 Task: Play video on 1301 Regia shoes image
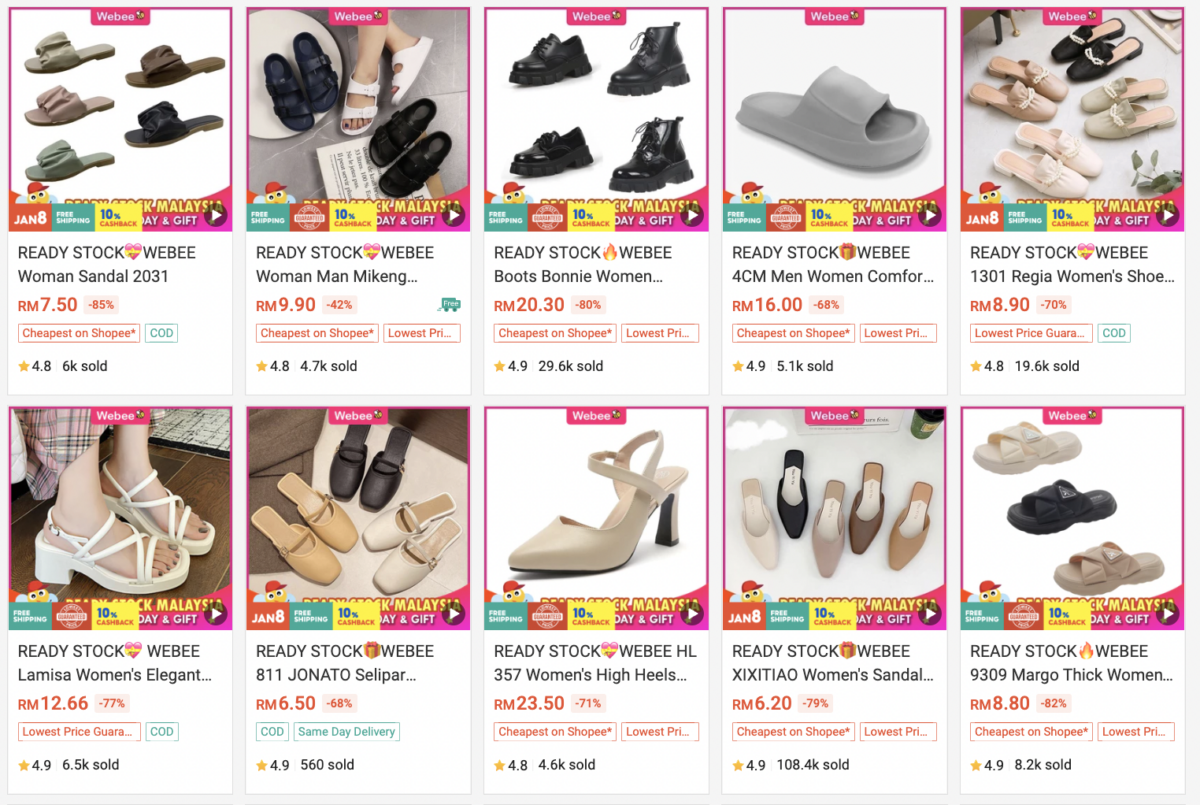[x=1167, y=215]
